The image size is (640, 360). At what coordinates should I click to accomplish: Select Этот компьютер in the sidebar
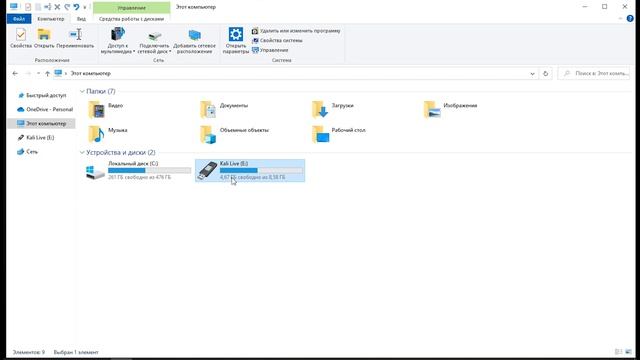[41, 123]
